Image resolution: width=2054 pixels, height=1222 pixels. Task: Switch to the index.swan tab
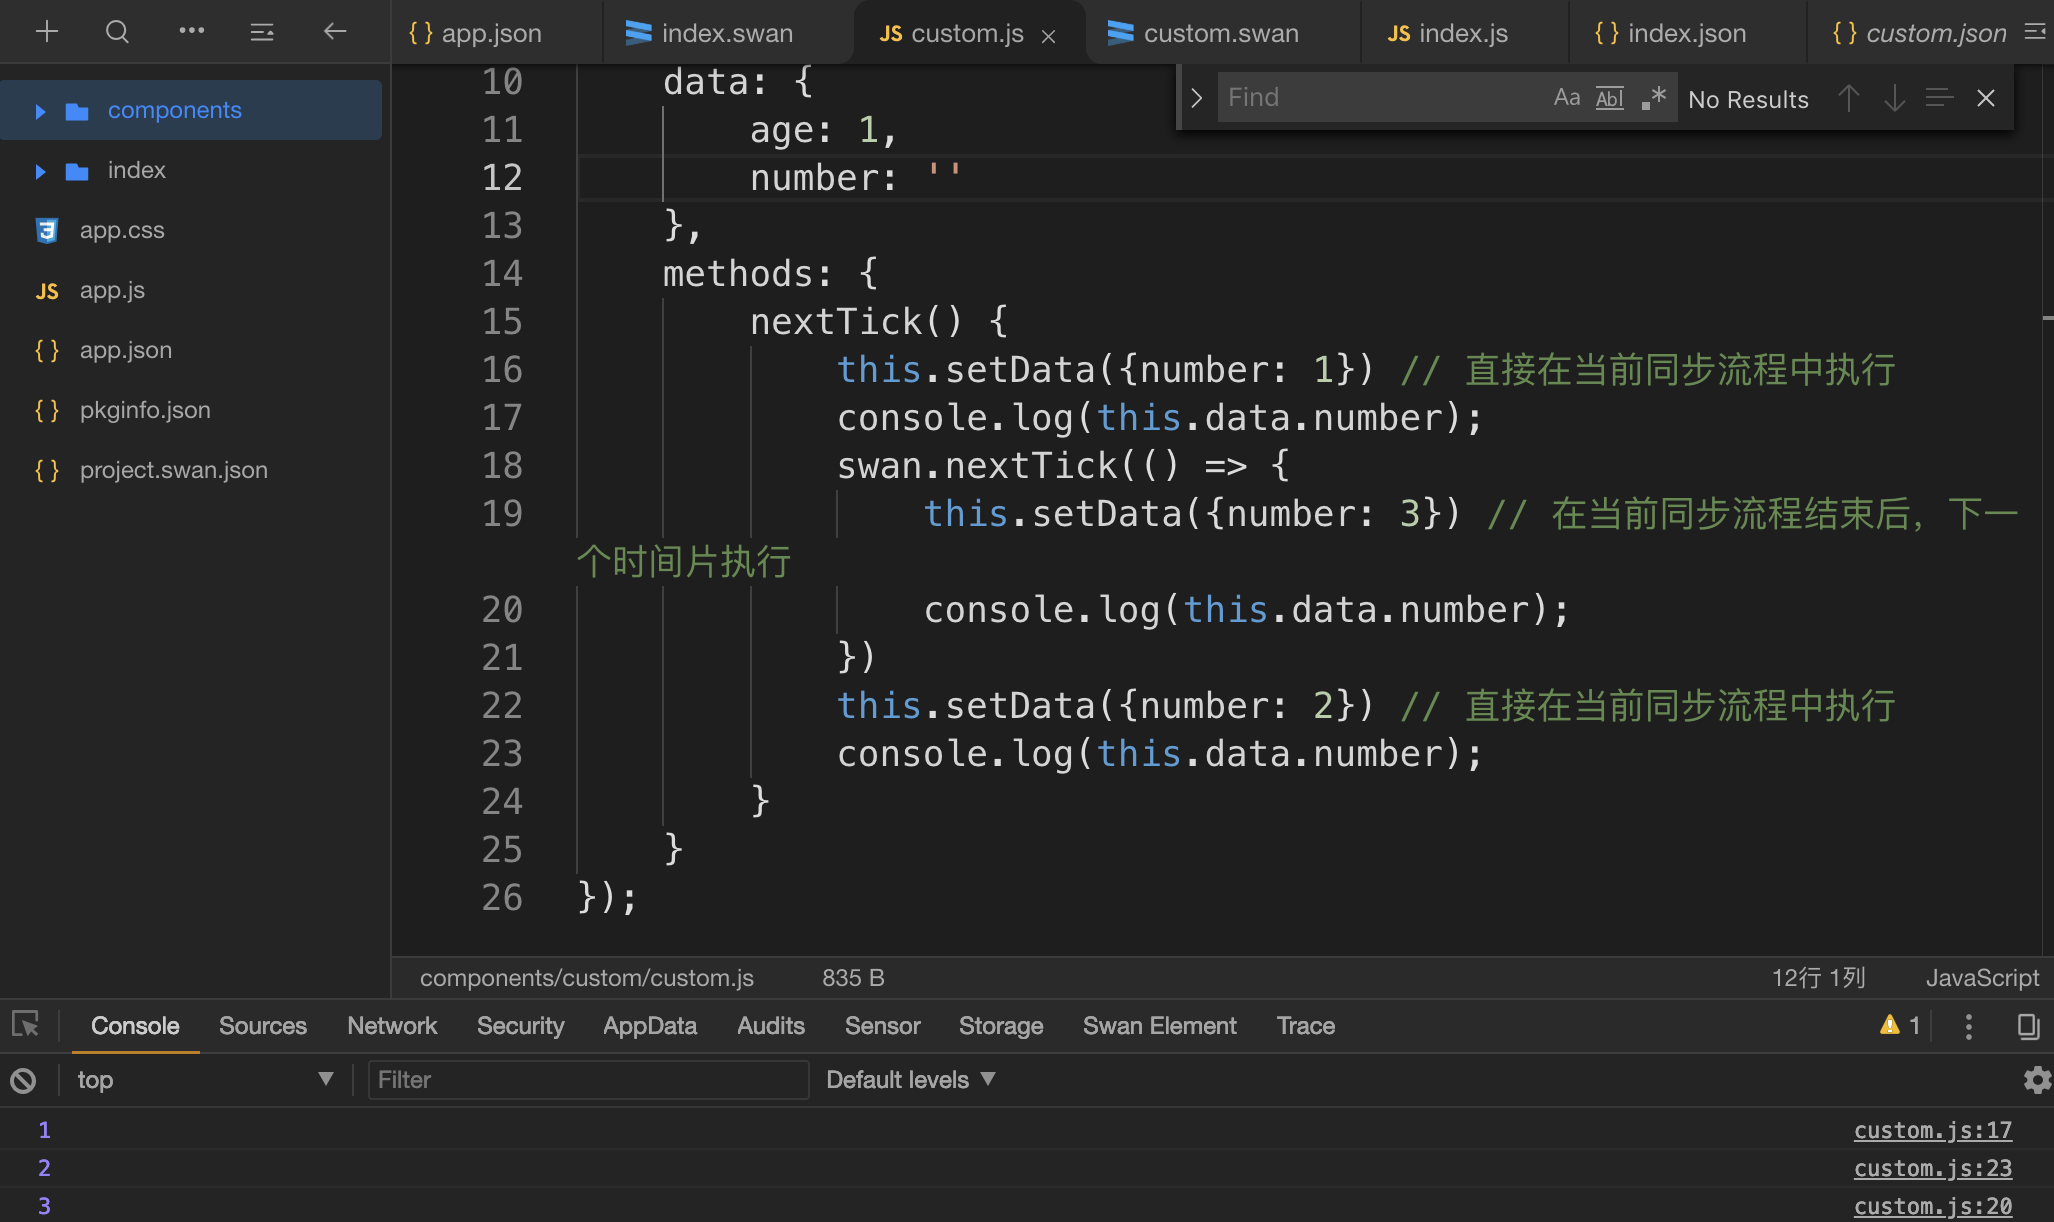[726, 33]
